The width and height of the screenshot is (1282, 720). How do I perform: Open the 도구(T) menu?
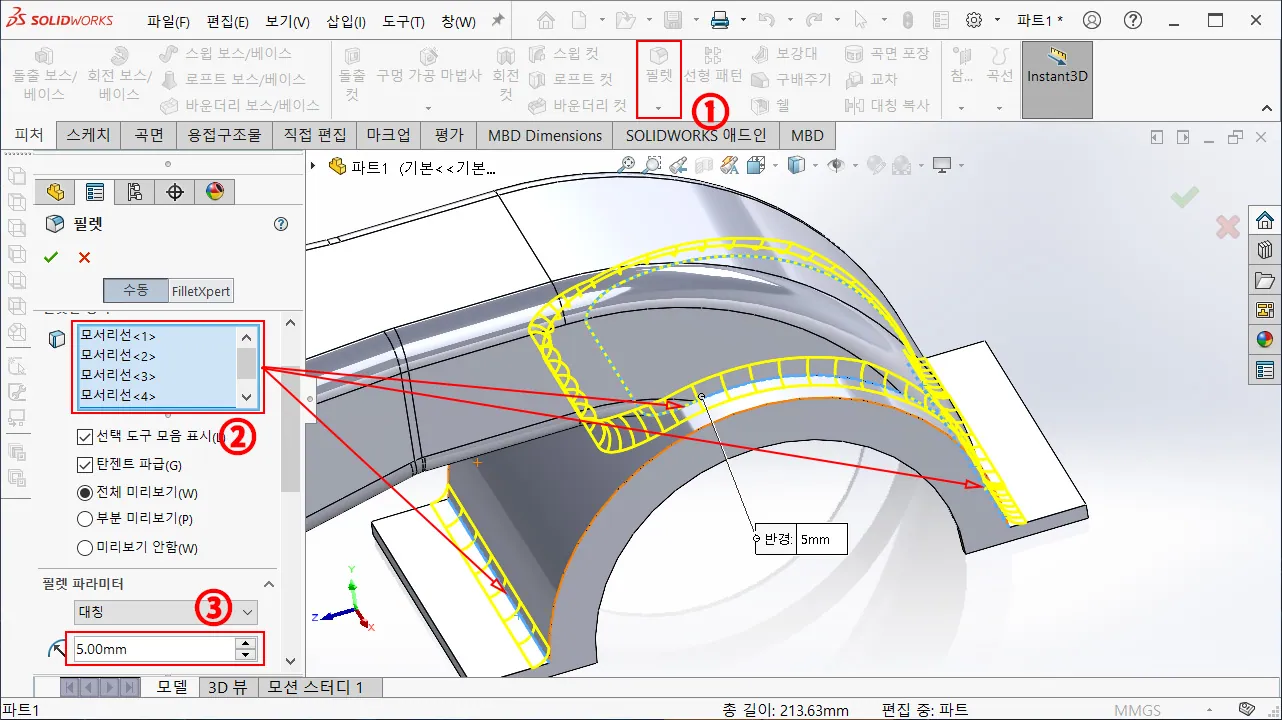404,21
